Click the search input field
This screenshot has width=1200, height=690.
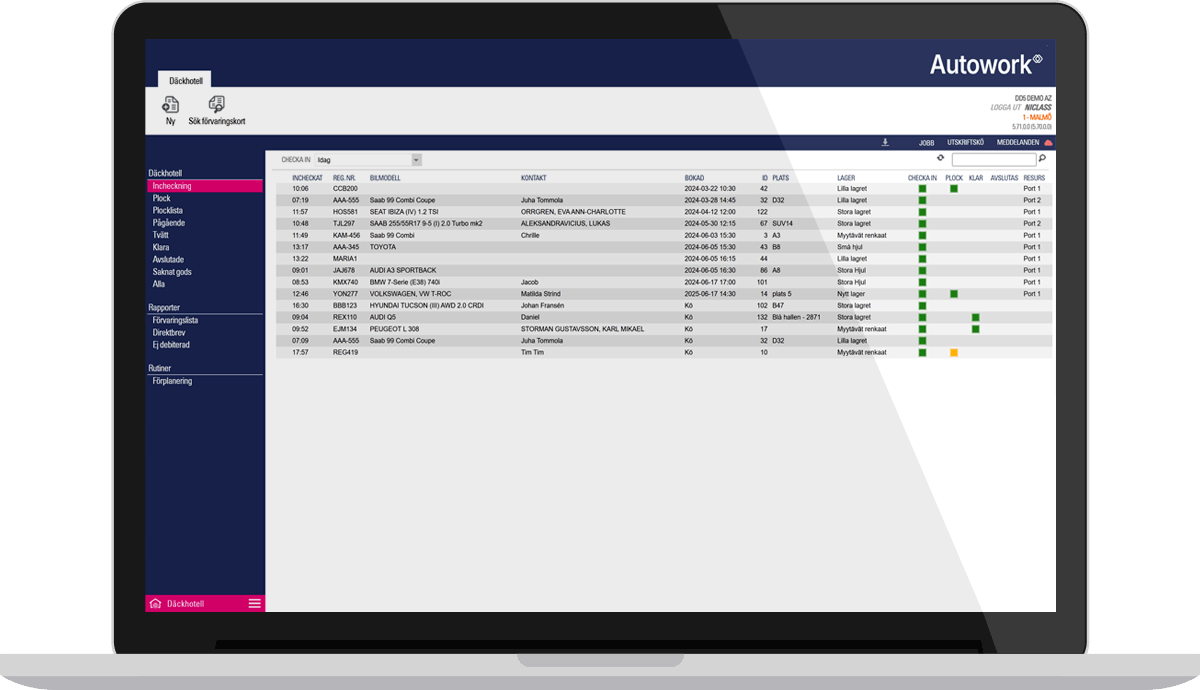pyautogui.click(x=993, y=159)
